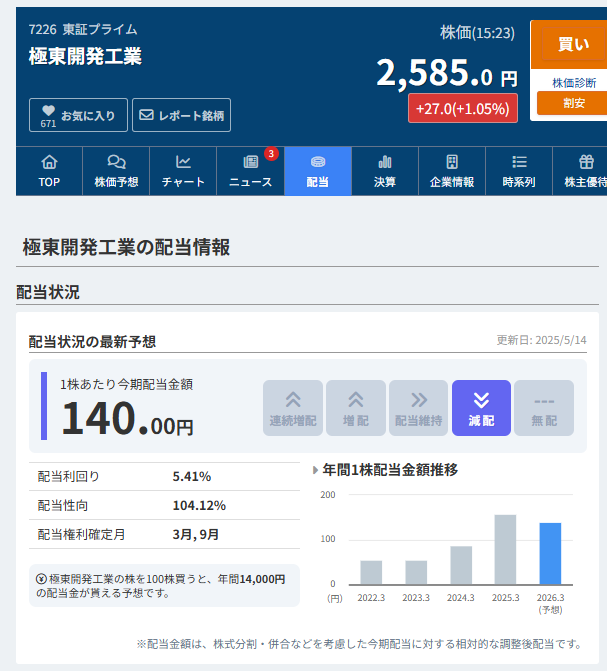Click the company name 極東開発工業 header
This screenshot has width=607, height=671.
[x=85, y=56]
